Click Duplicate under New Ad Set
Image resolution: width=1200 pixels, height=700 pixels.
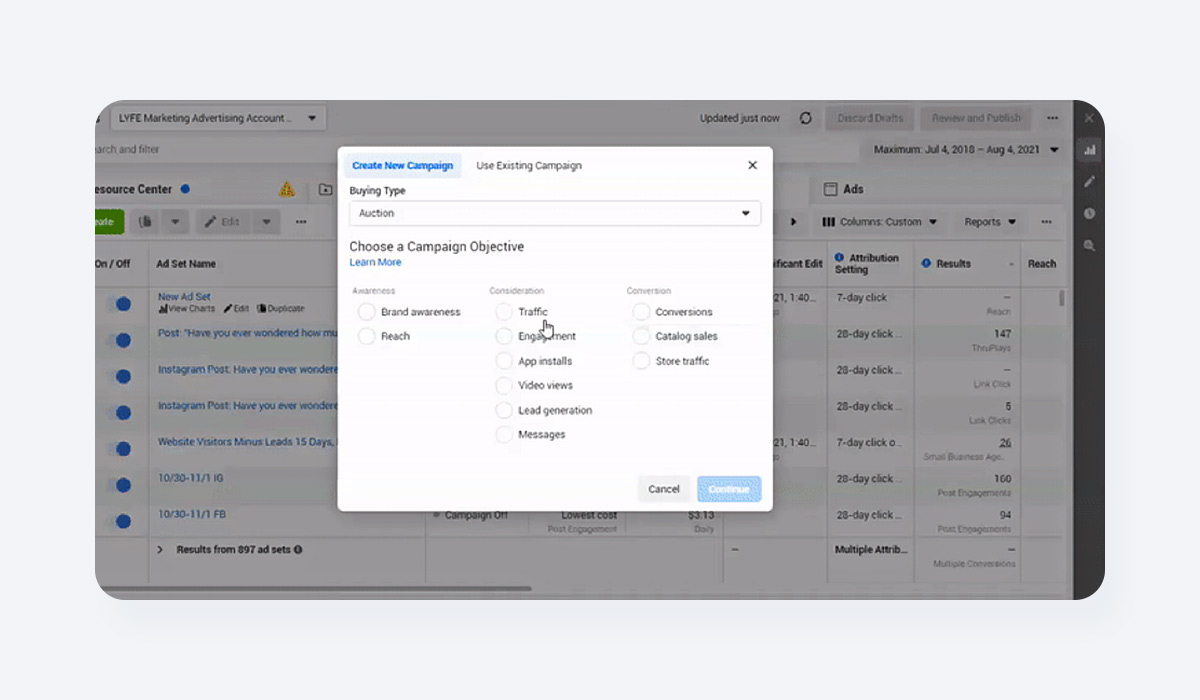coord(280,309)
